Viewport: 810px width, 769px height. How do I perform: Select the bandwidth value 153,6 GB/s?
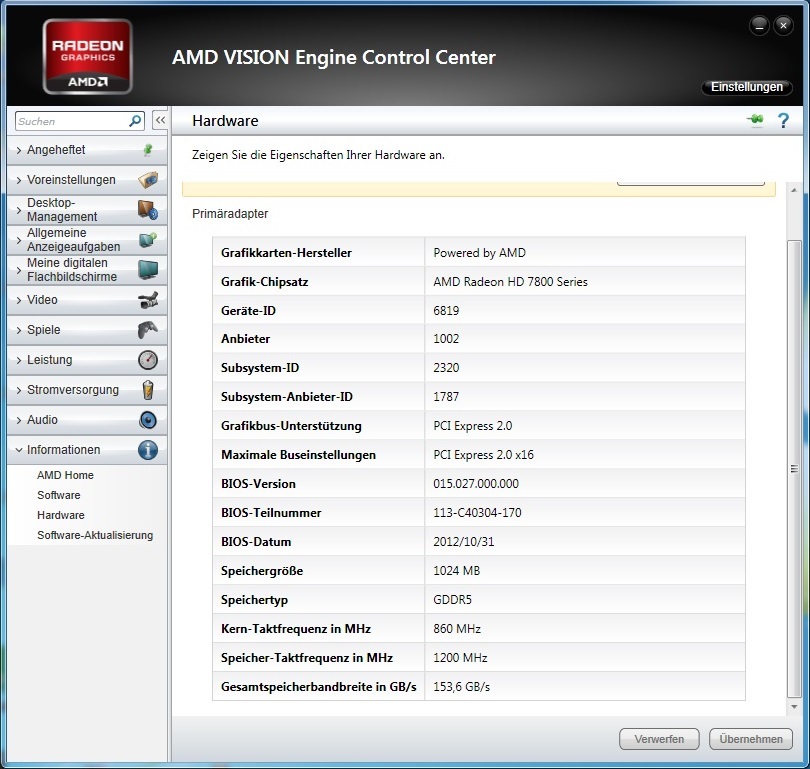pyautogui.click(x=461, y=687)
